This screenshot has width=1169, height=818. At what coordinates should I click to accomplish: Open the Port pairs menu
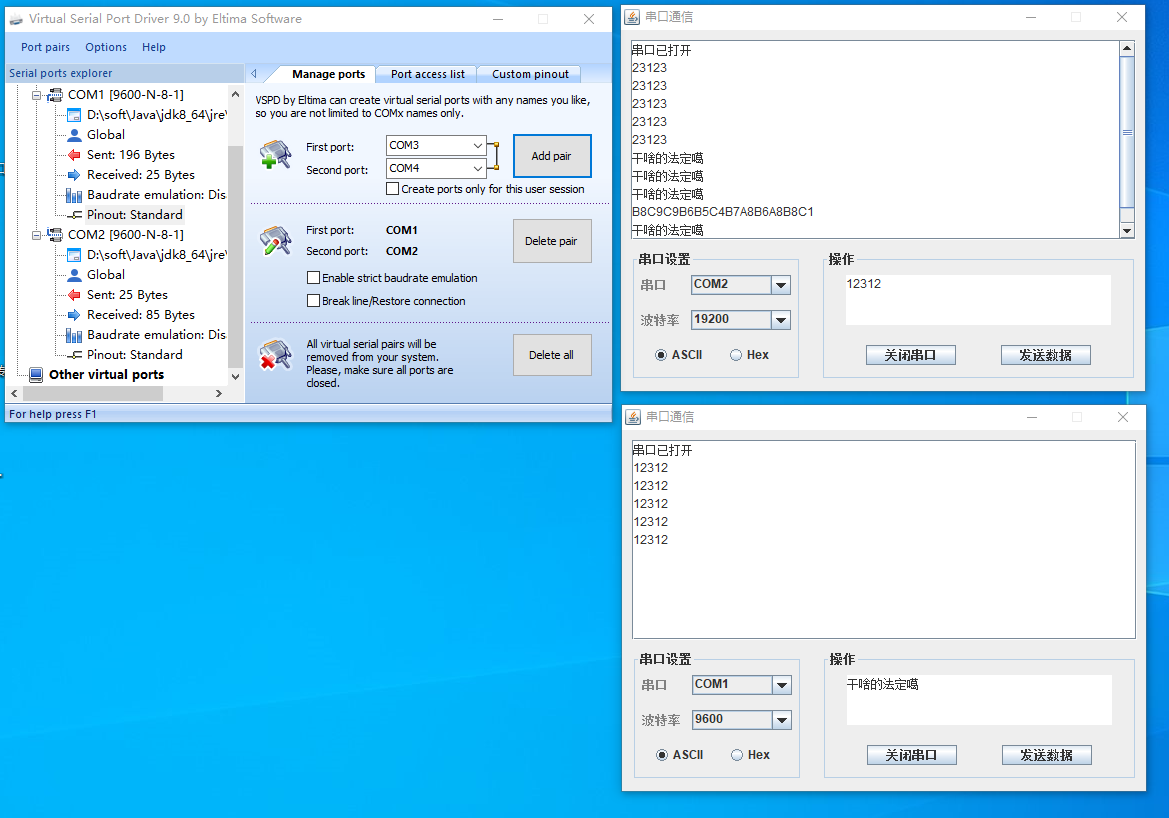pyautogui.click(x=45, y=47)
